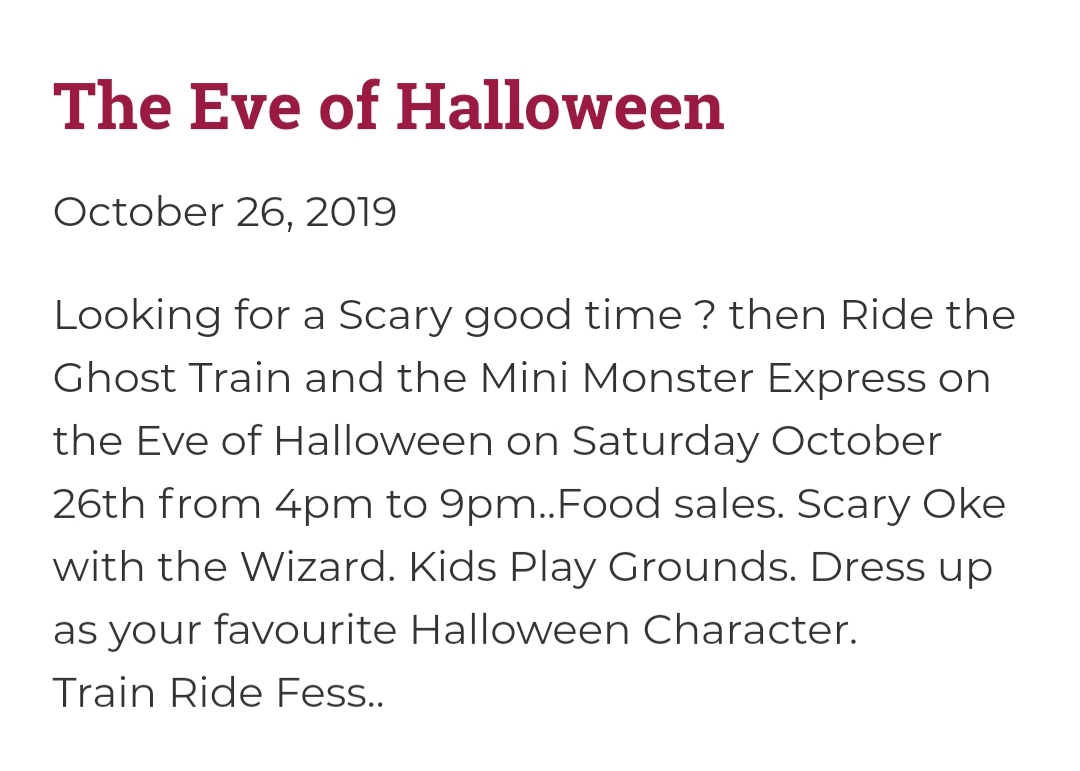This screenshot has width=1080, height=771.
Task: Click the word Saturday in the description
Action: click(665, 442)
